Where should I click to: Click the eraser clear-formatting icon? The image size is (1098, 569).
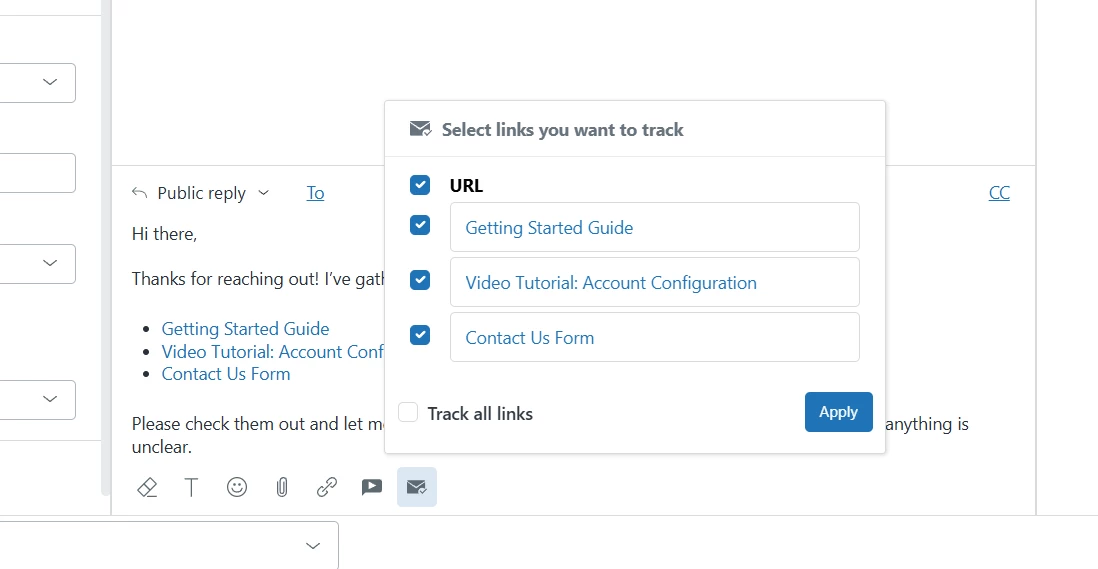[147, 487]
